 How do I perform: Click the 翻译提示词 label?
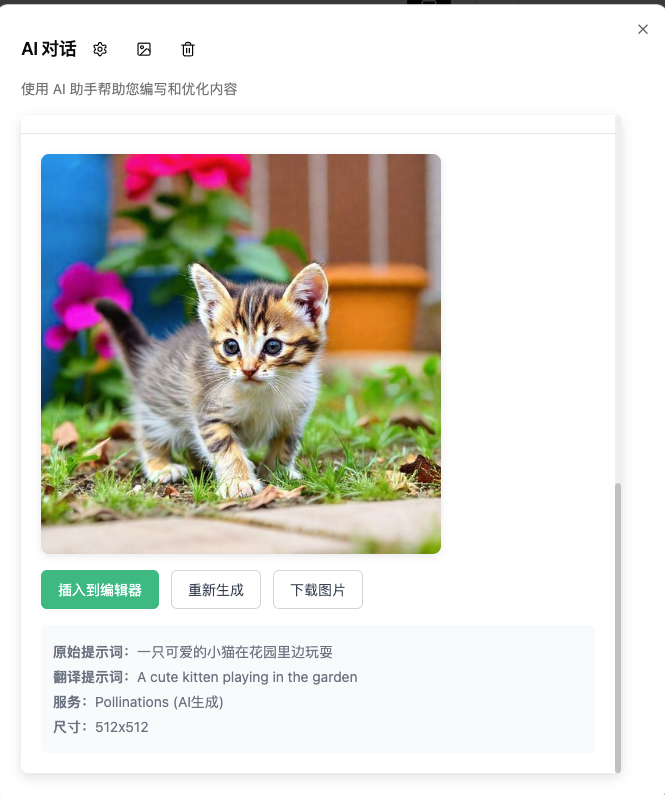(87, 677)
